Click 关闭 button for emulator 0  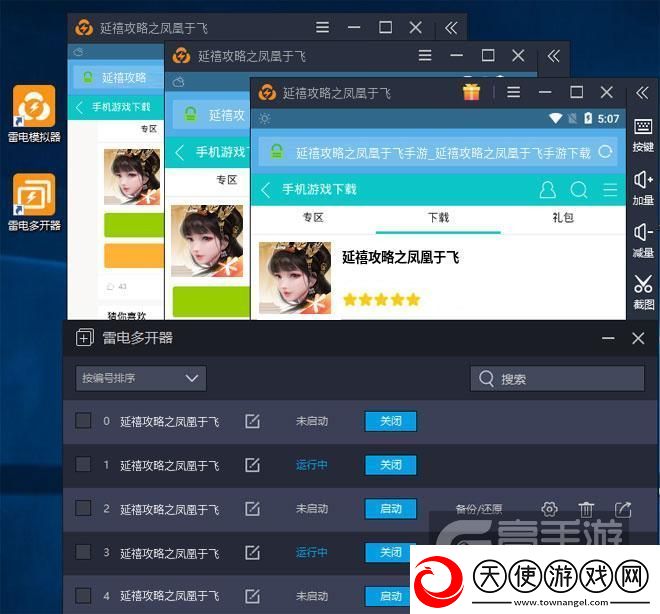pos(391,421)
